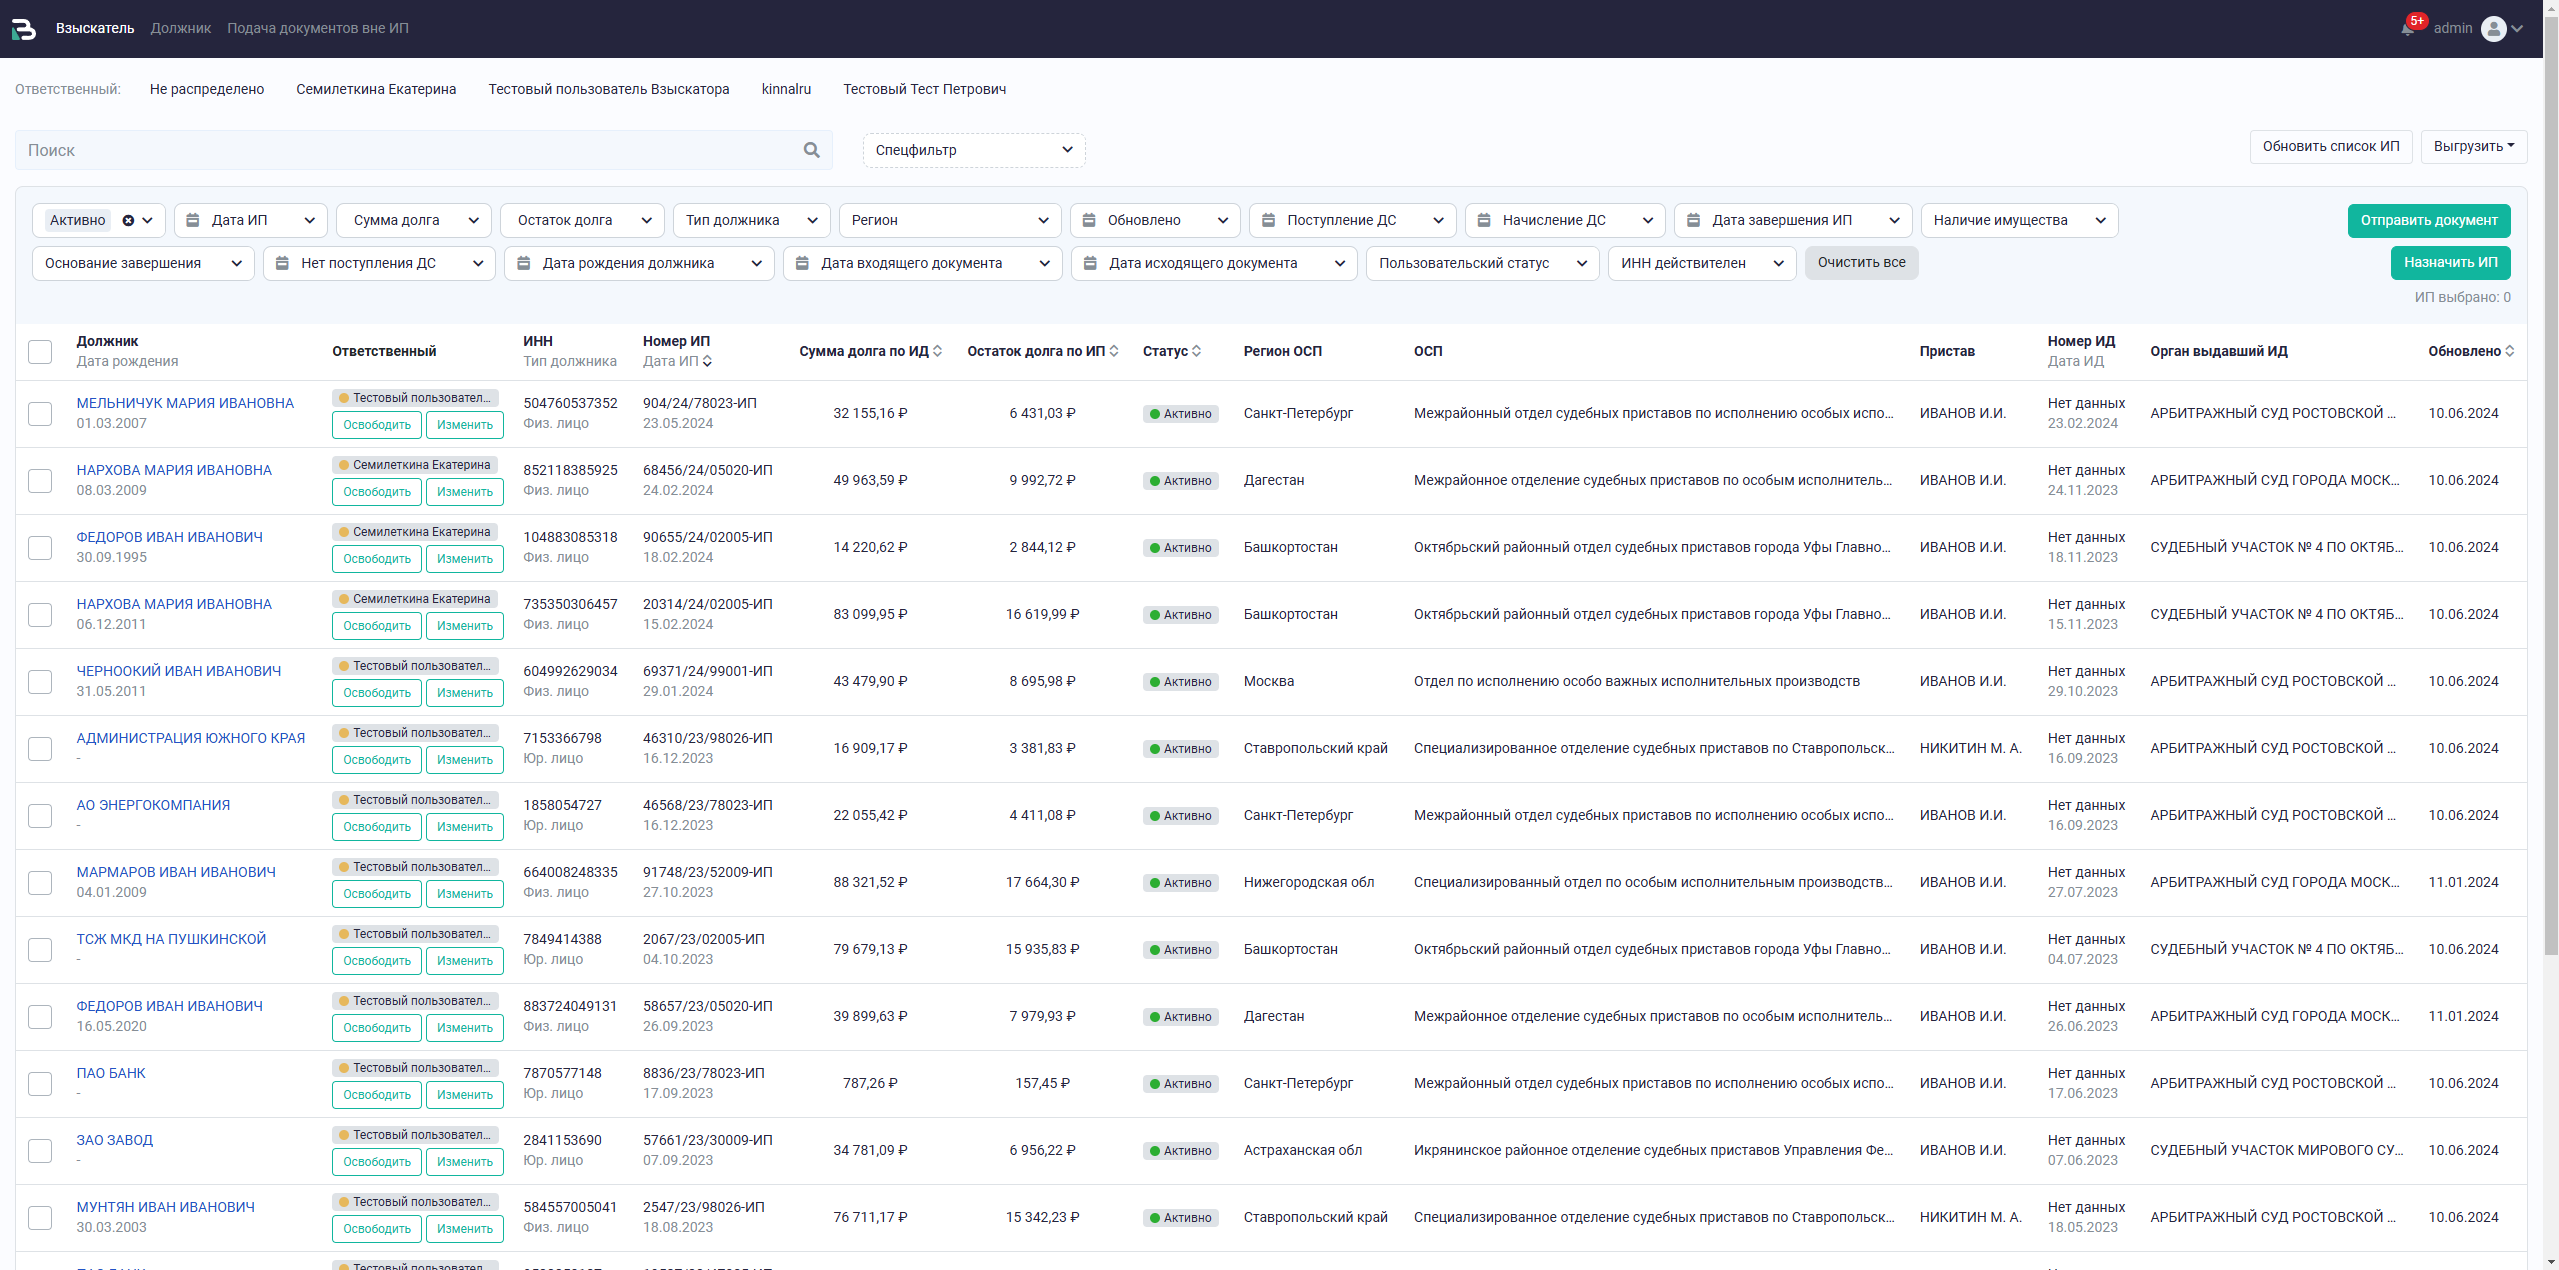Image resolution: width=2559 pixels, height=1270 pixels.
Task: Click the Назначить ИП button
Action: click(x=2450, y=263)
